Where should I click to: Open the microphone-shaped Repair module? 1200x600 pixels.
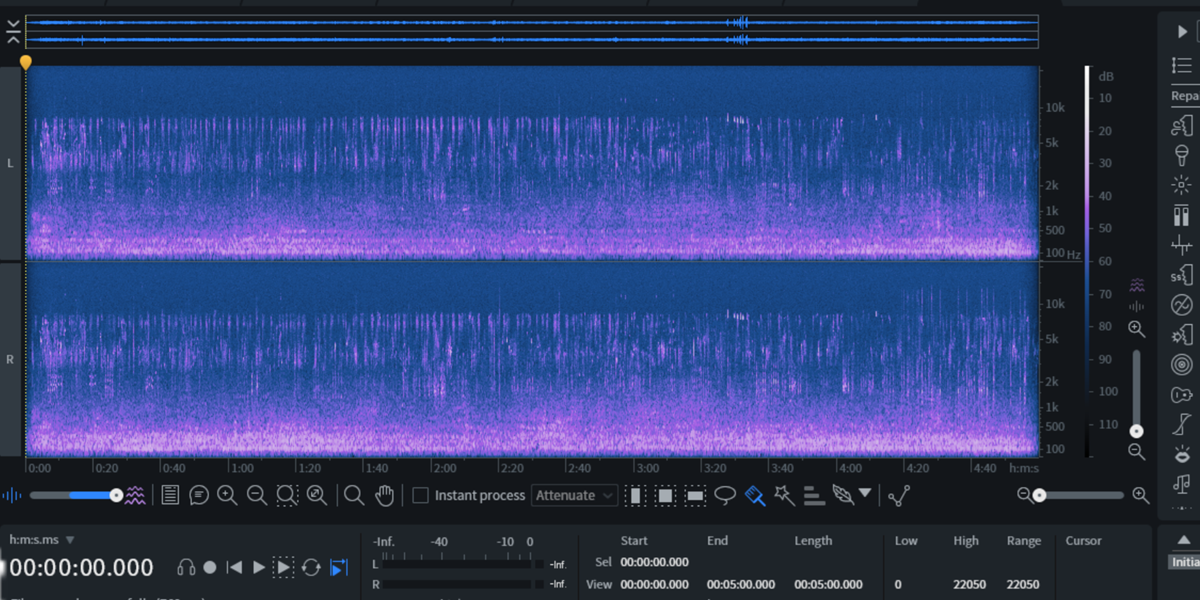(1182, 155)
